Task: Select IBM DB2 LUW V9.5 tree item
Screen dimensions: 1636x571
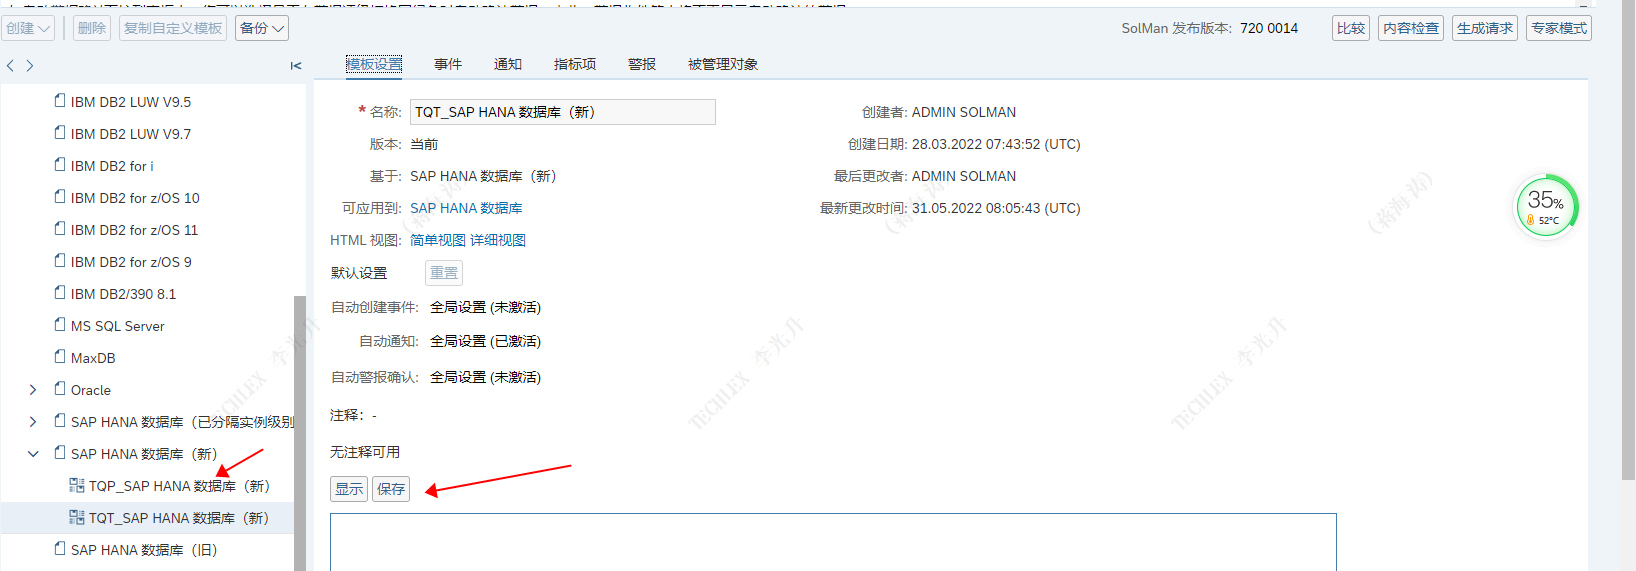Action: 131,102
